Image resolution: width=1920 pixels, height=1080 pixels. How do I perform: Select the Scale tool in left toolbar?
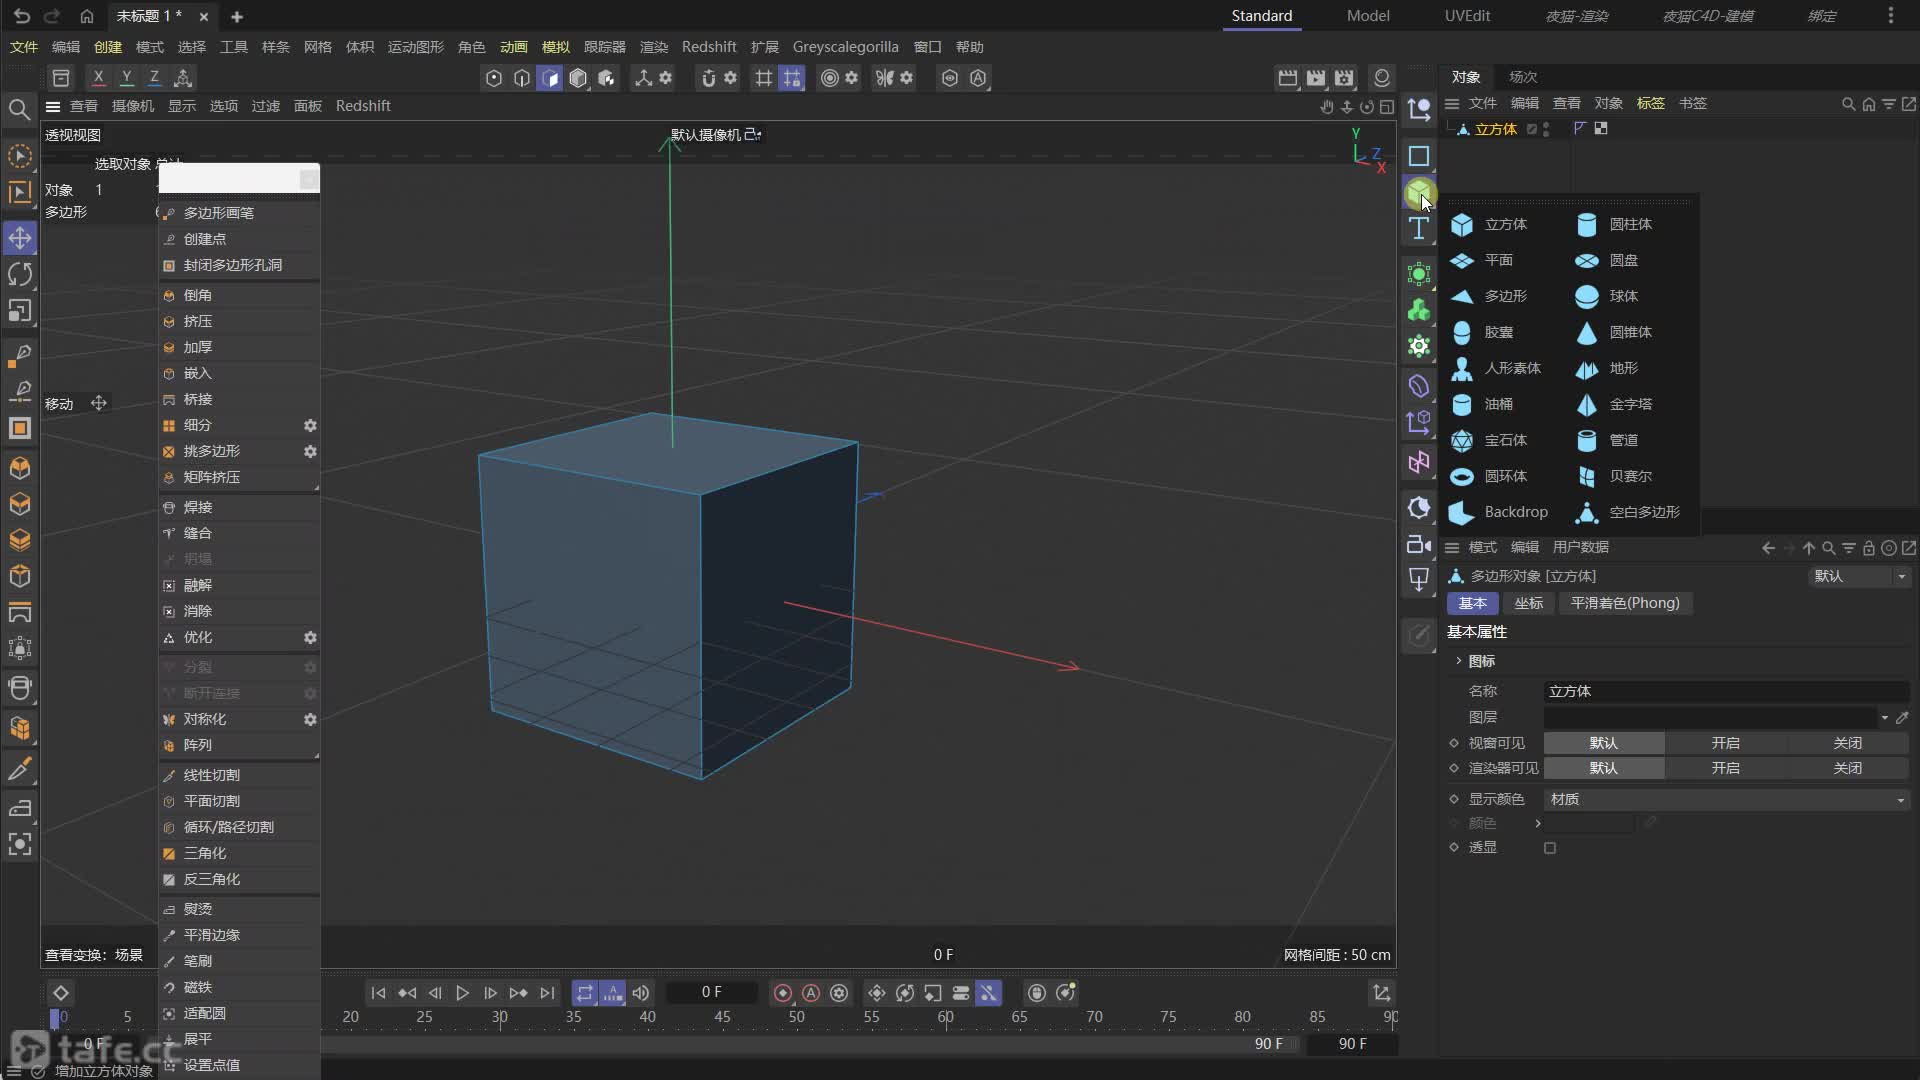pyautogui.click(x=20, y=311)
